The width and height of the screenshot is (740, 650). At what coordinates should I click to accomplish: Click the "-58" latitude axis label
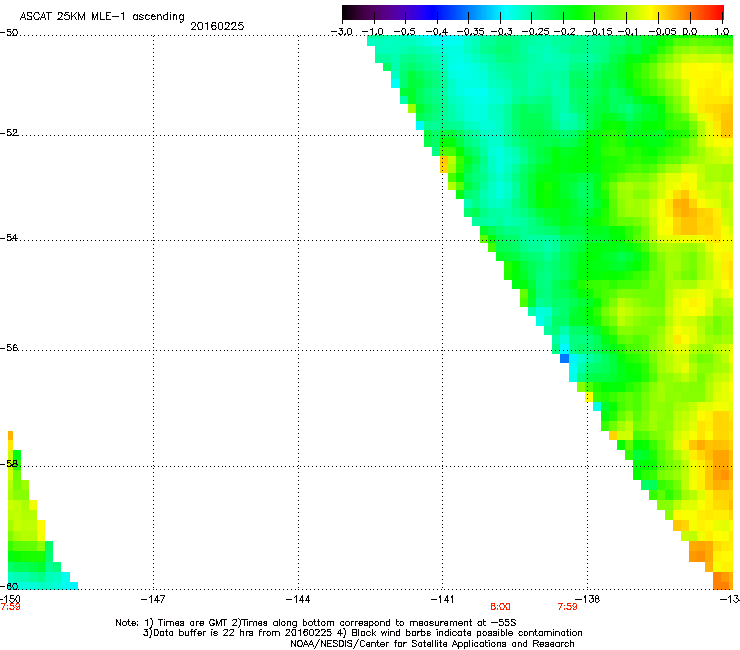click(x=9, y=464)
